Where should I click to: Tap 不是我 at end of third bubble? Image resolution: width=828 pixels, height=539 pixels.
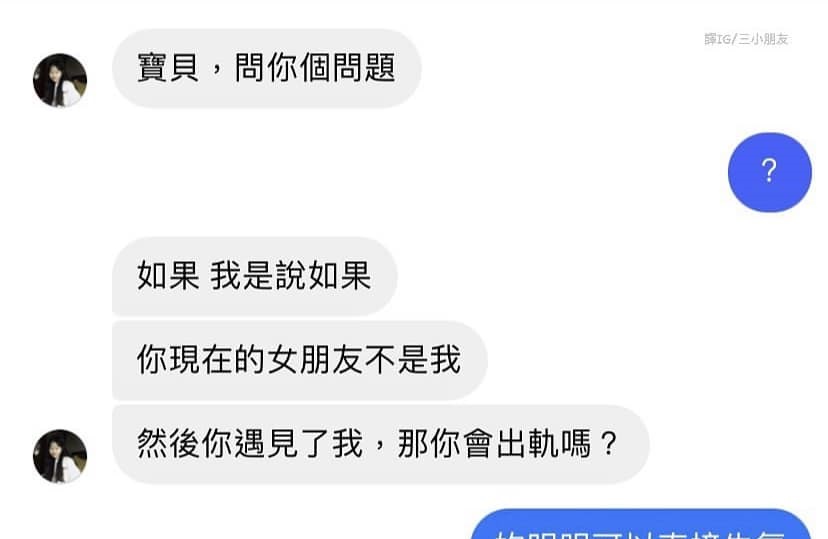point(412,360)
